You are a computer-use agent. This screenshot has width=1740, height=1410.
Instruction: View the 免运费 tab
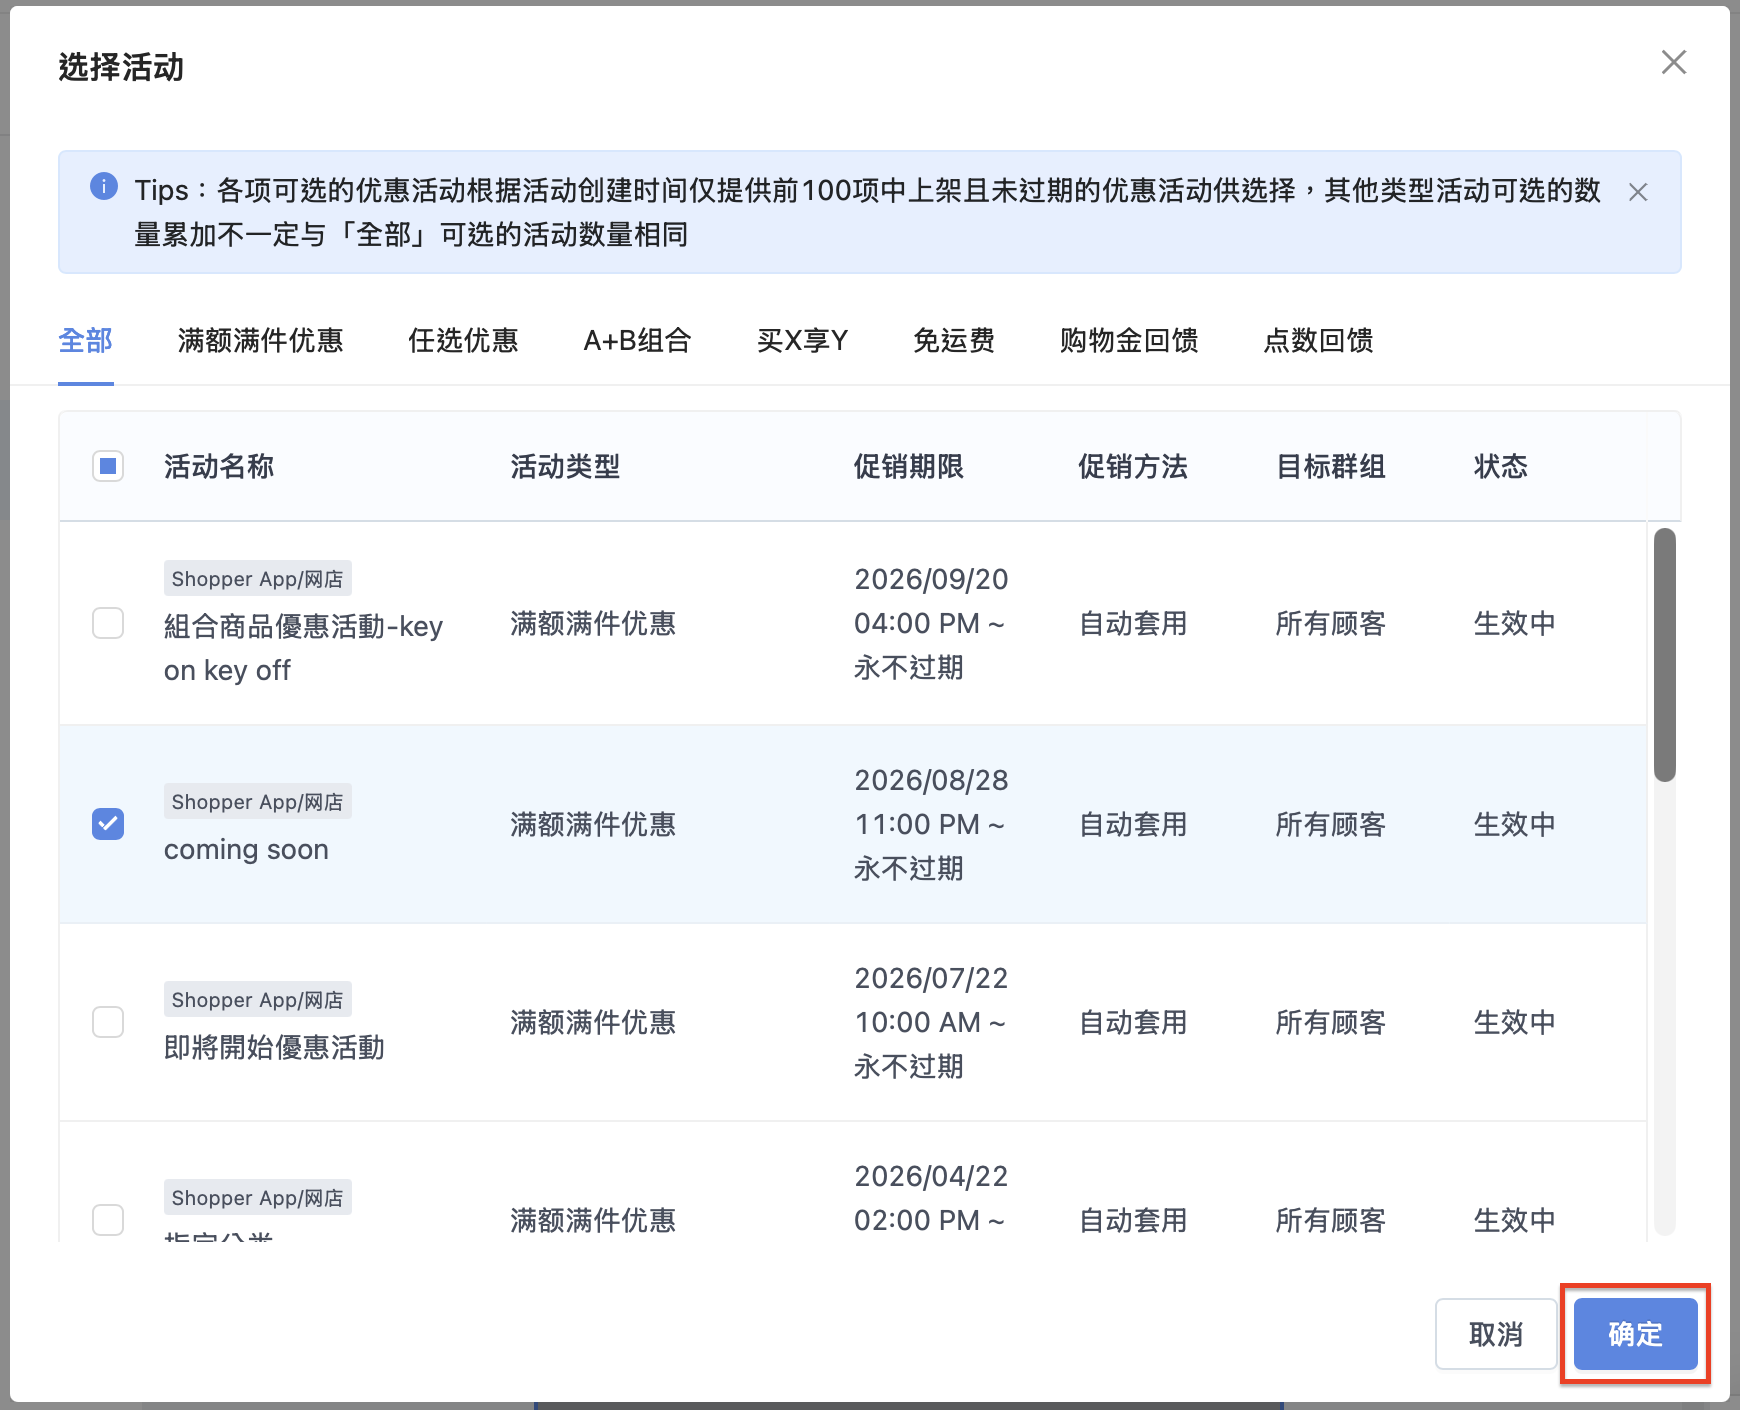coord(954,341)
